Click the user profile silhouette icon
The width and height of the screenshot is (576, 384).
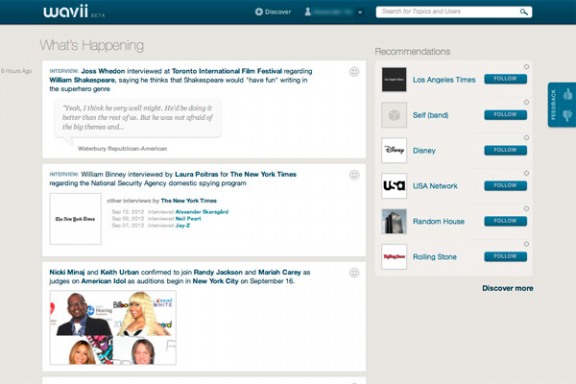click(x=308, y=12)
